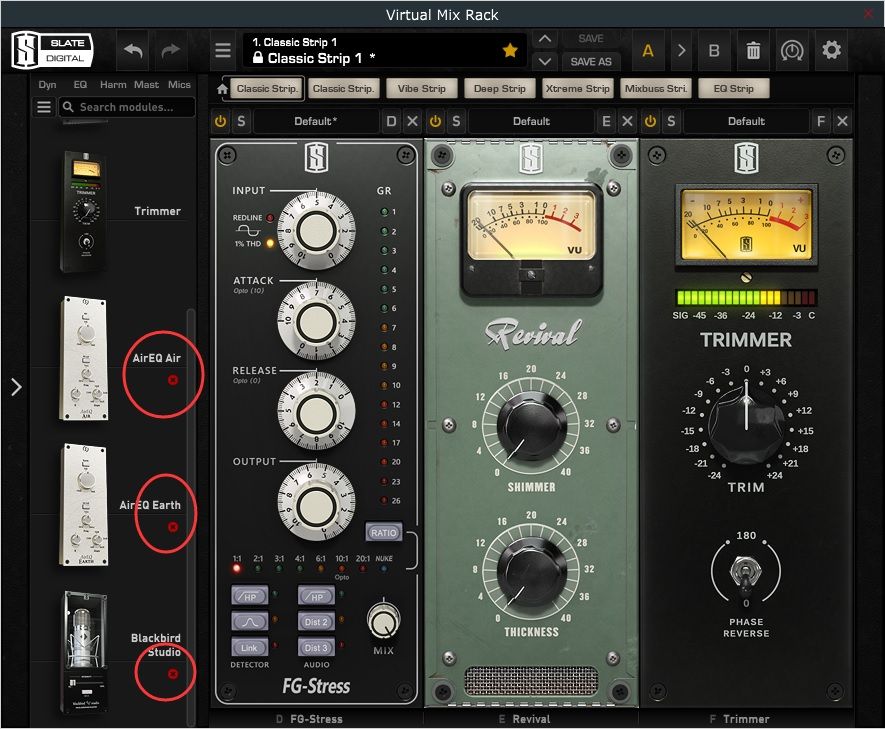This screenshot has width=885, height=729.
Task: Expand the left side panel arrow
Action: 16,387
